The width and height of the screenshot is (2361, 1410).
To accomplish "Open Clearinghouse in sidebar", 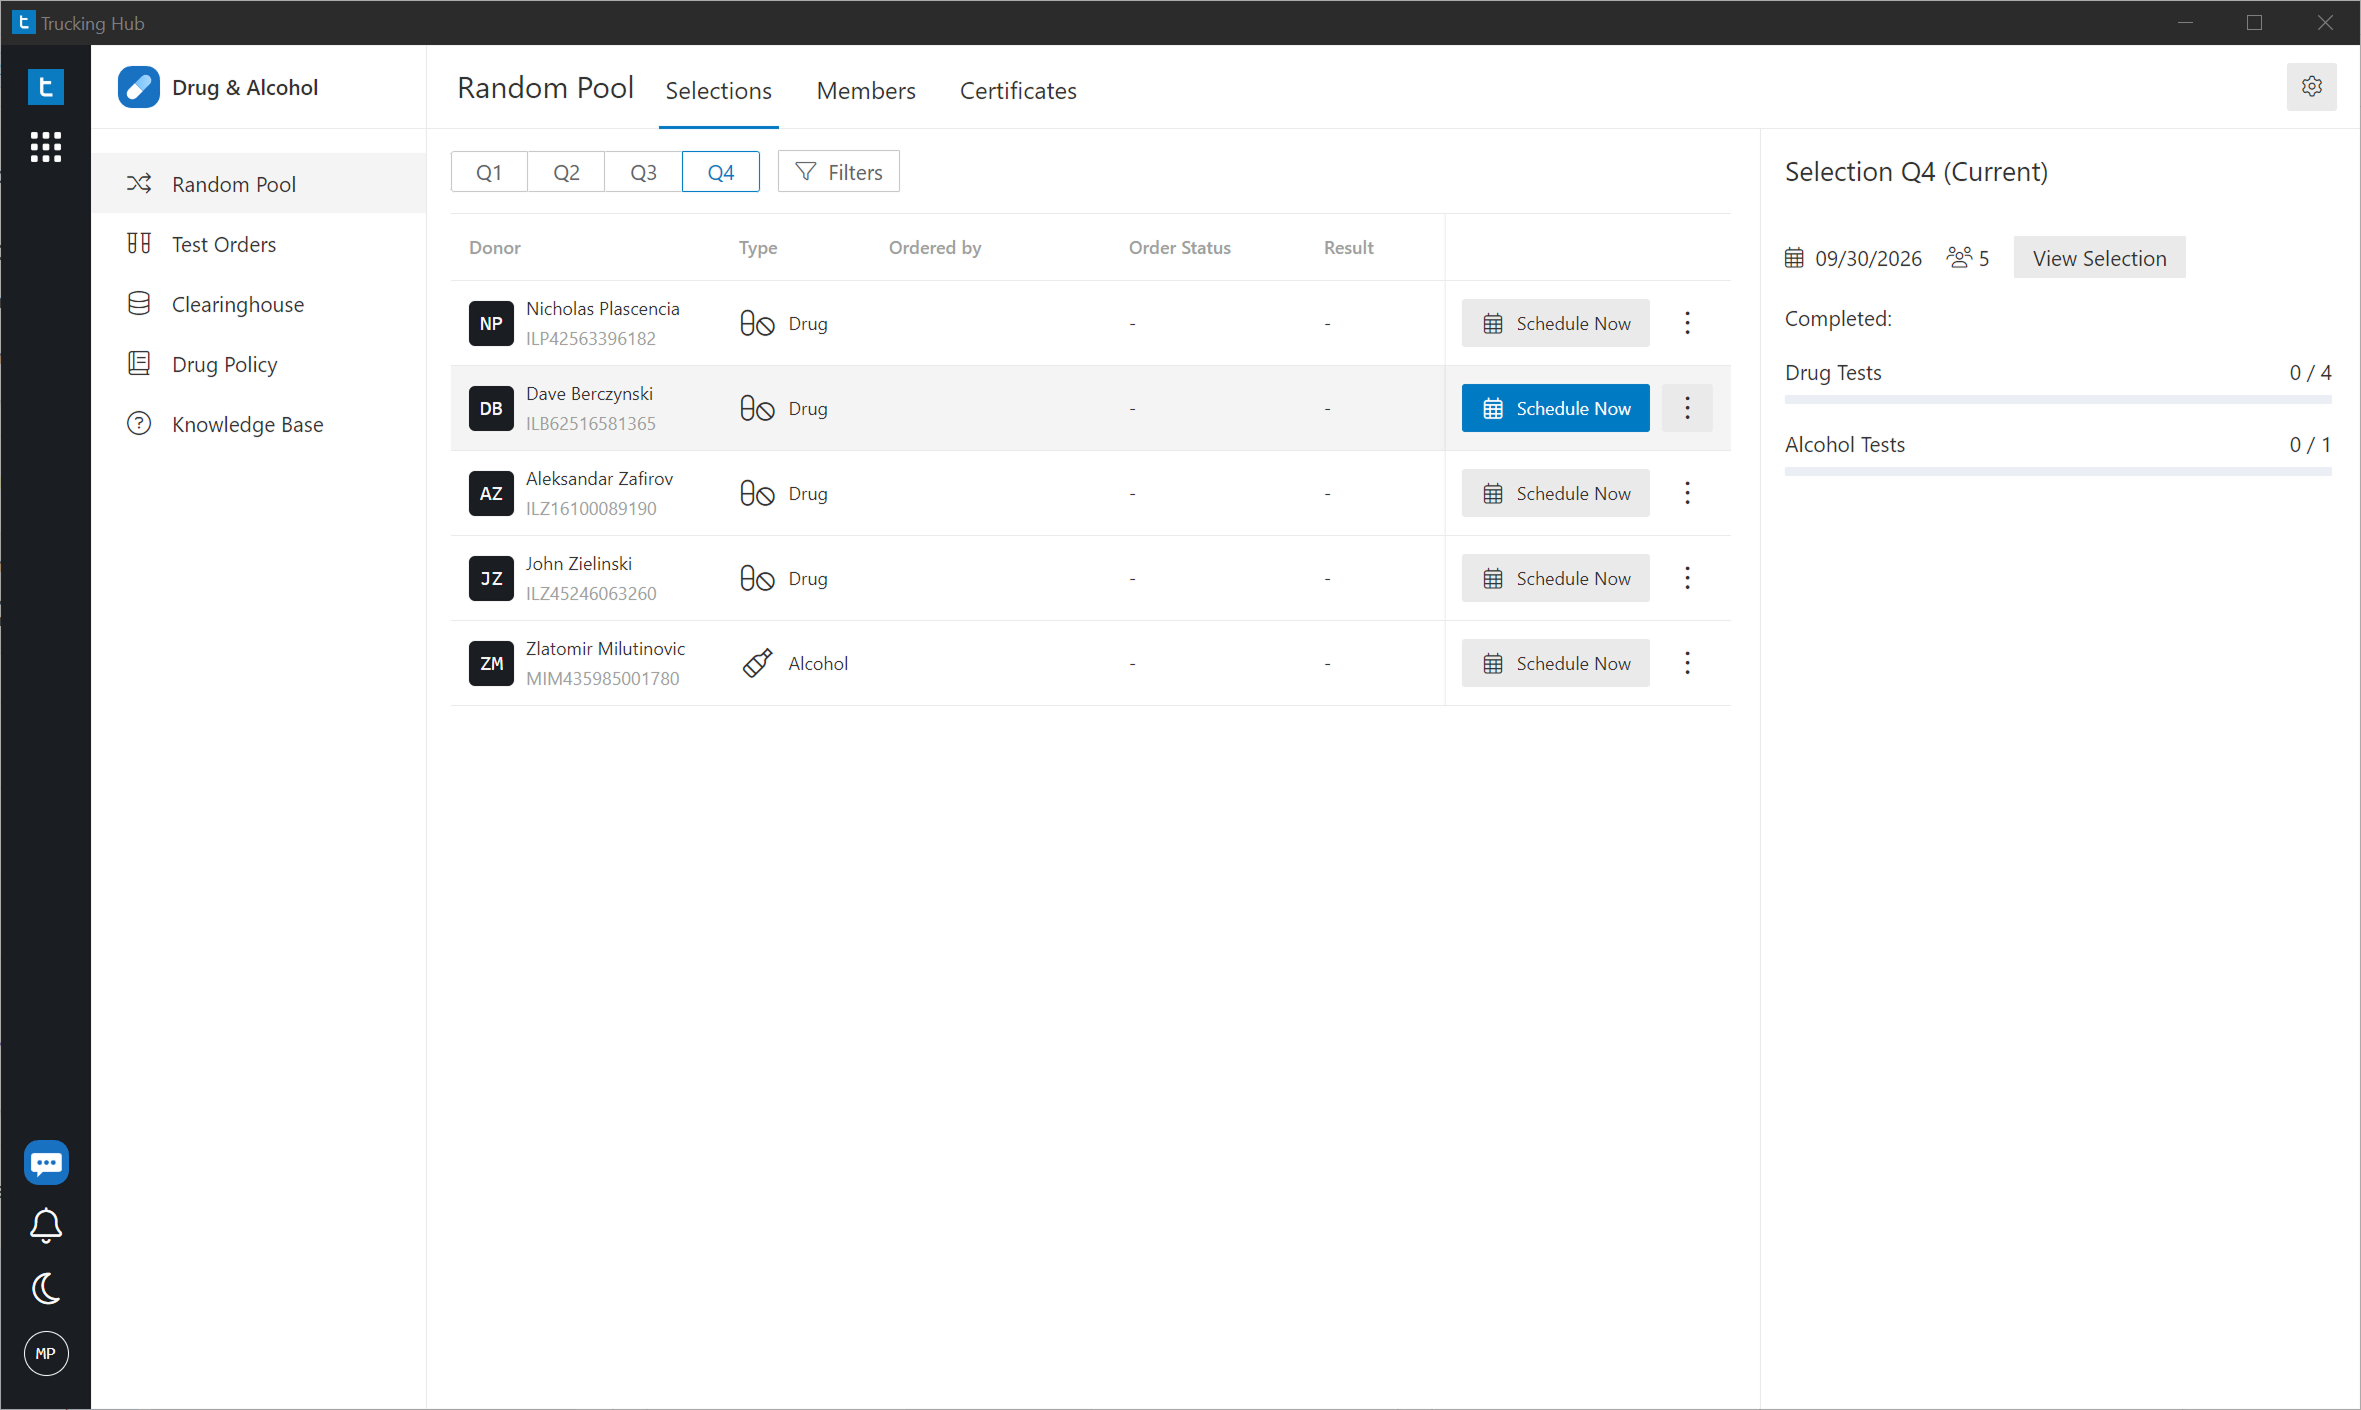I will [x=258, y=304].
